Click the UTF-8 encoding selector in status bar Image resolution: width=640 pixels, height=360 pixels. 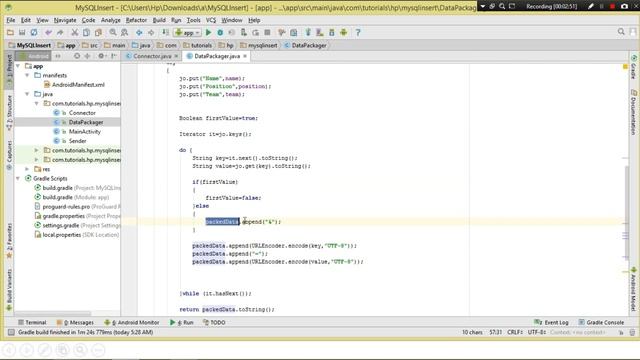536,332
